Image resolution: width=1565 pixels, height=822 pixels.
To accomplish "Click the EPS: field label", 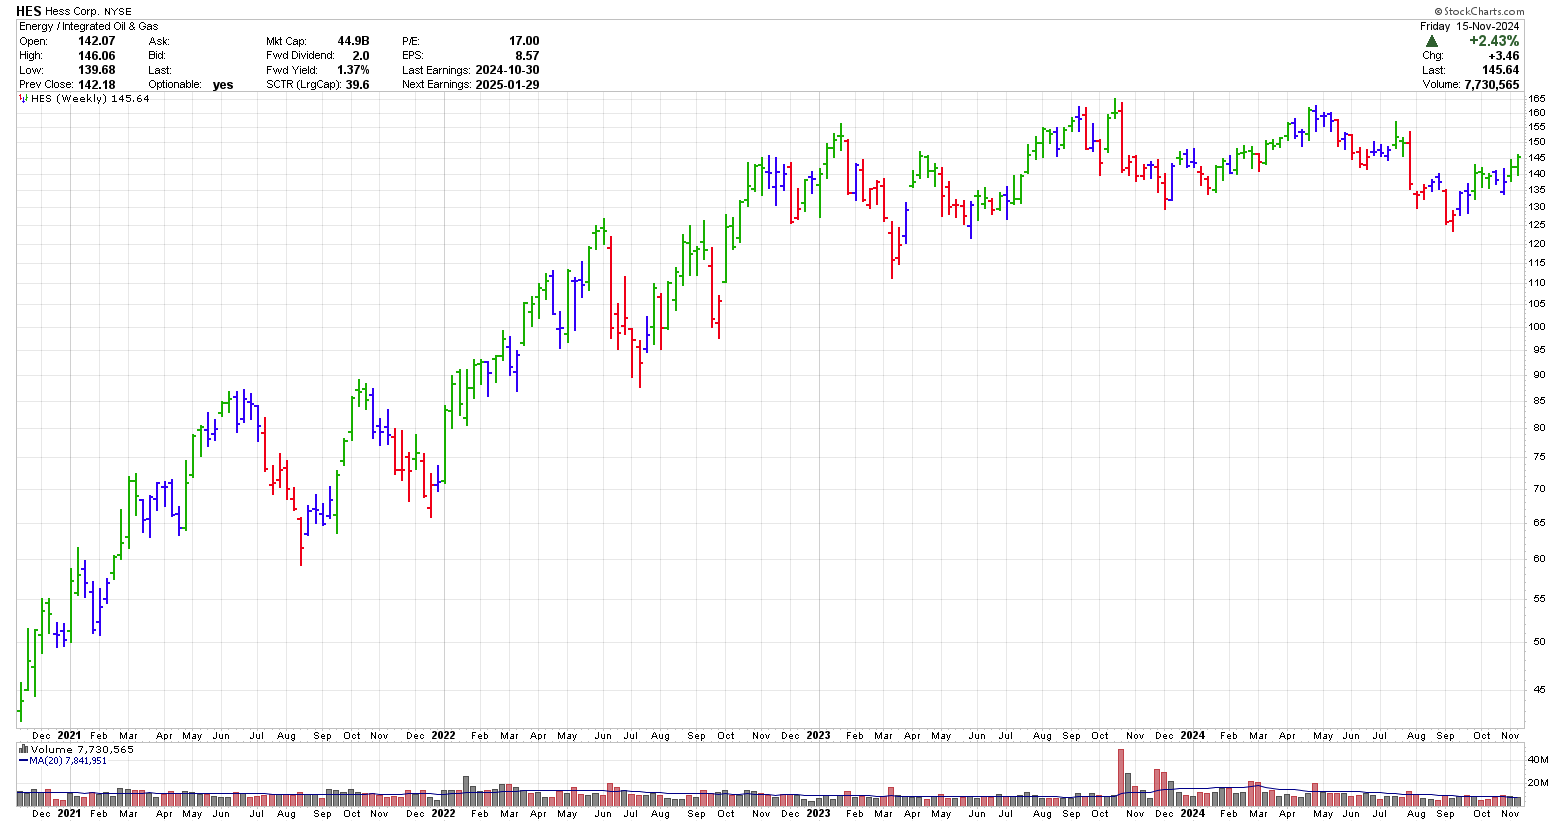I will 414,56.
